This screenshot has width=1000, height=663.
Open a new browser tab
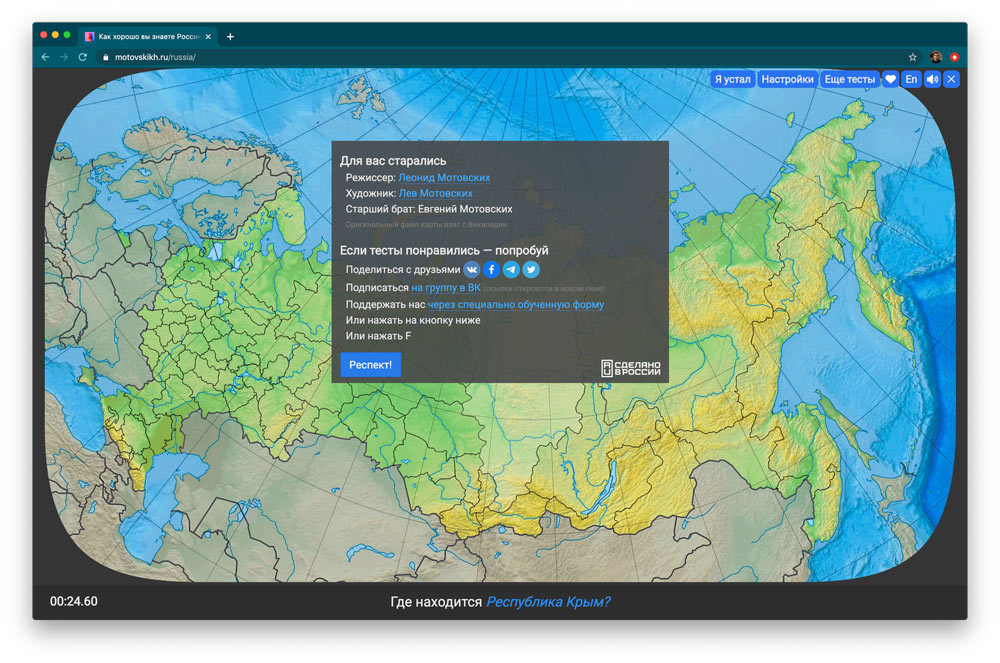pyautogui.click(x=230, y=36)
